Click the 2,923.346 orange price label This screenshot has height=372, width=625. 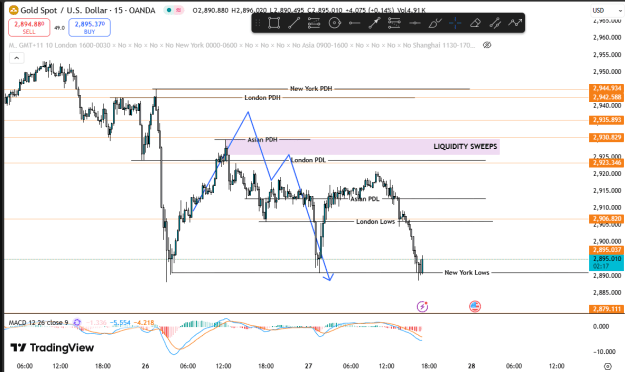coord(606,163)
